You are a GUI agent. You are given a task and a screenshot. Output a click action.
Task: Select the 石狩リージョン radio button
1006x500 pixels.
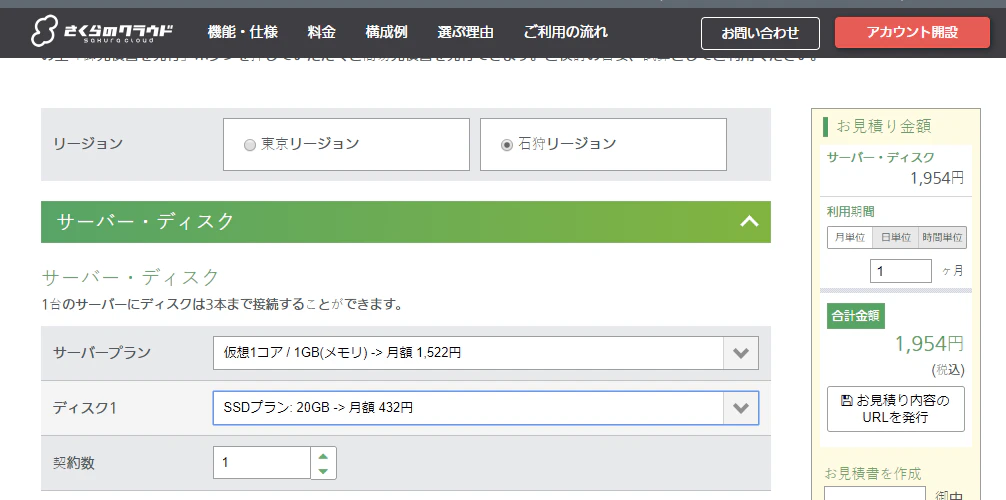tap(507, 145)
